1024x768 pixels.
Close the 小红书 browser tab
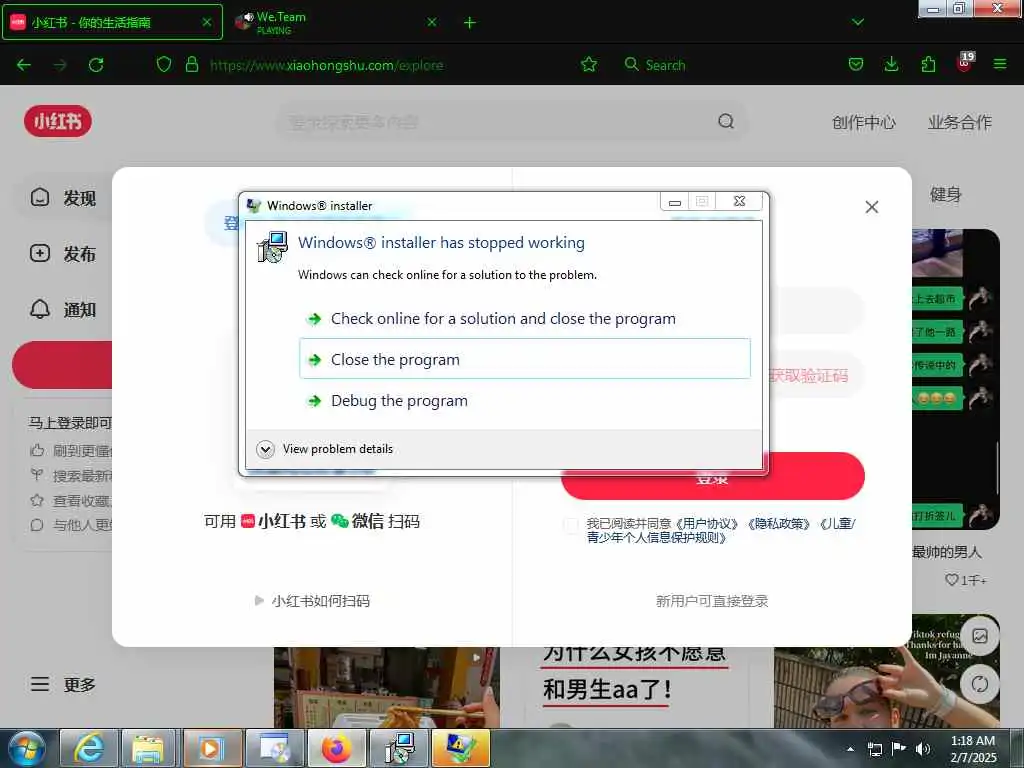[x=206, y=22]
